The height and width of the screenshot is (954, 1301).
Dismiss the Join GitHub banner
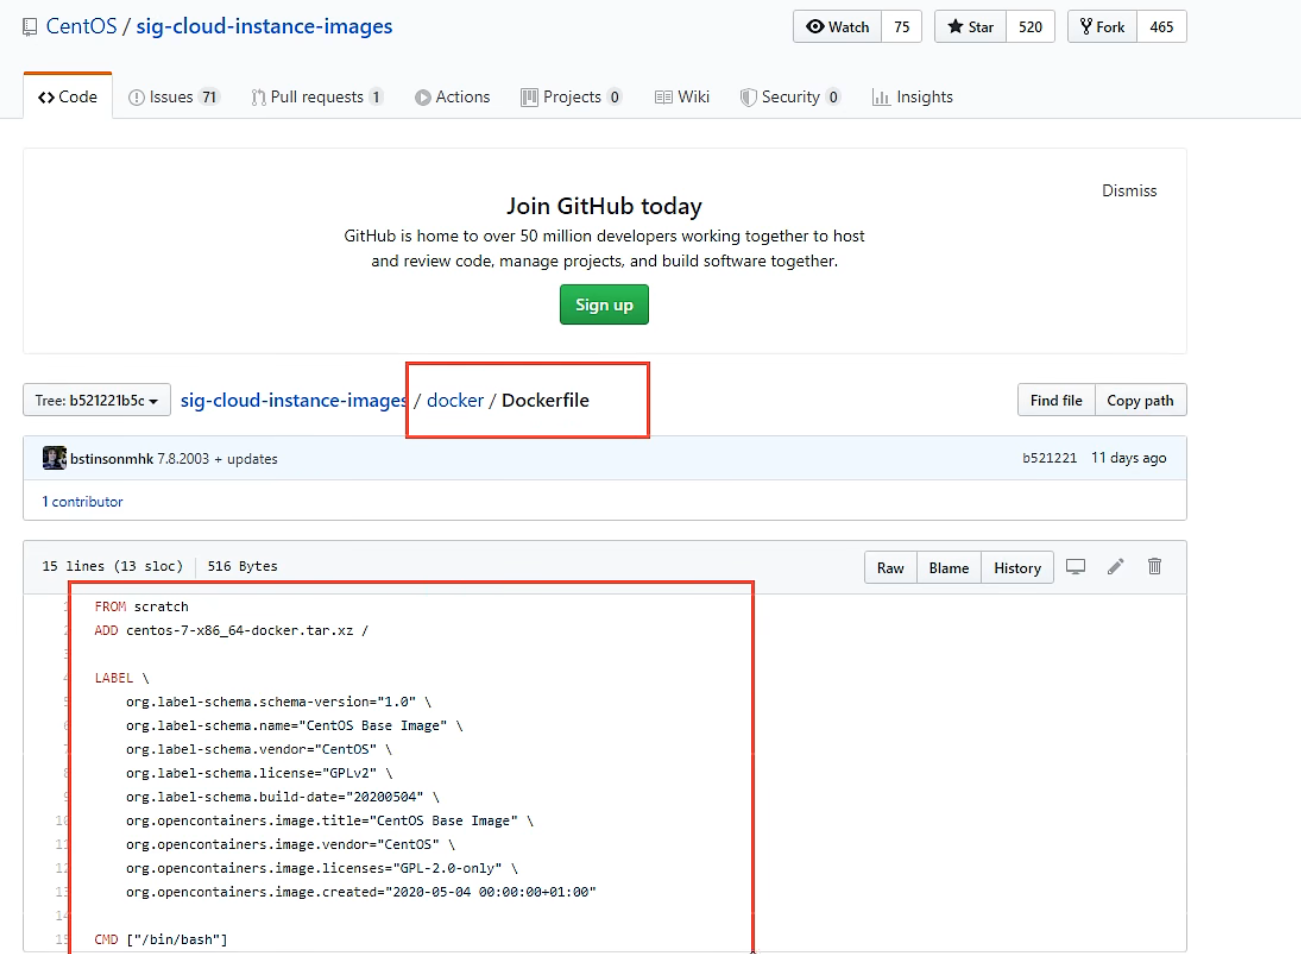[1129, 191]
